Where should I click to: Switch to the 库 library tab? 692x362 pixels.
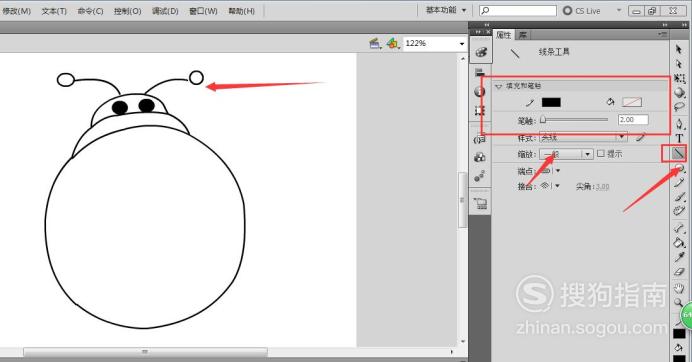coord(523,35)
